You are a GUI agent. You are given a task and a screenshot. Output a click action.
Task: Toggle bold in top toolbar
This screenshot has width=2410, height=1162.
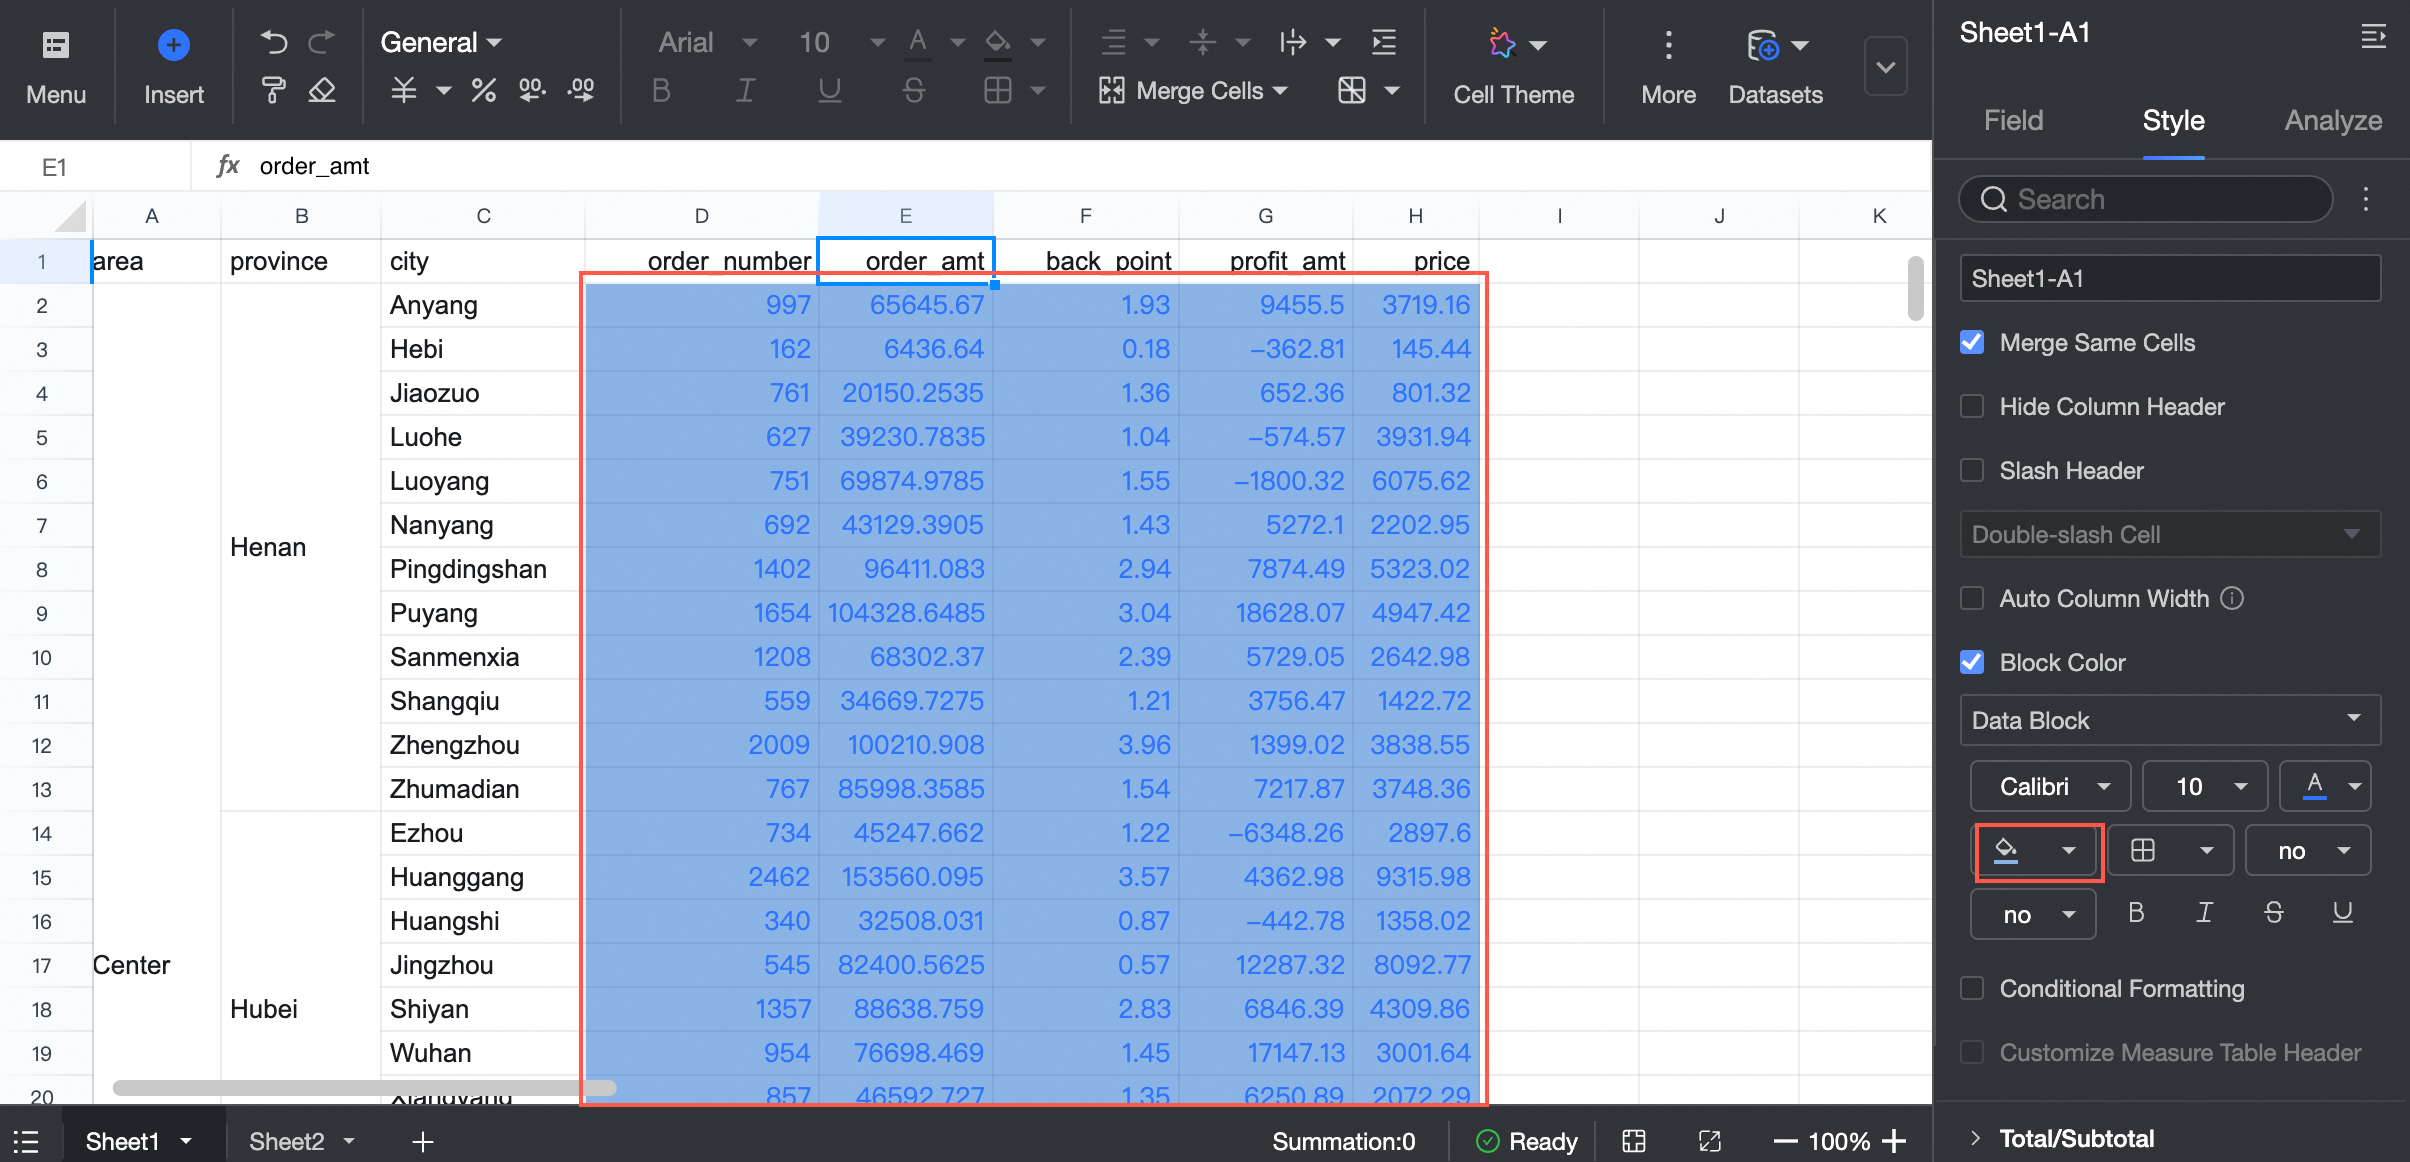pyautogui.click(x=661, y=91)
